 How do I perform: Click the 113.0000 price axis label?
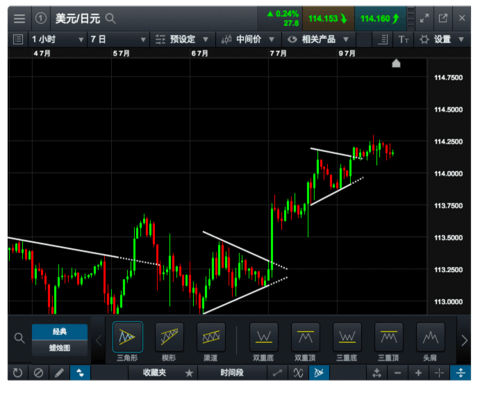[448, 302]
